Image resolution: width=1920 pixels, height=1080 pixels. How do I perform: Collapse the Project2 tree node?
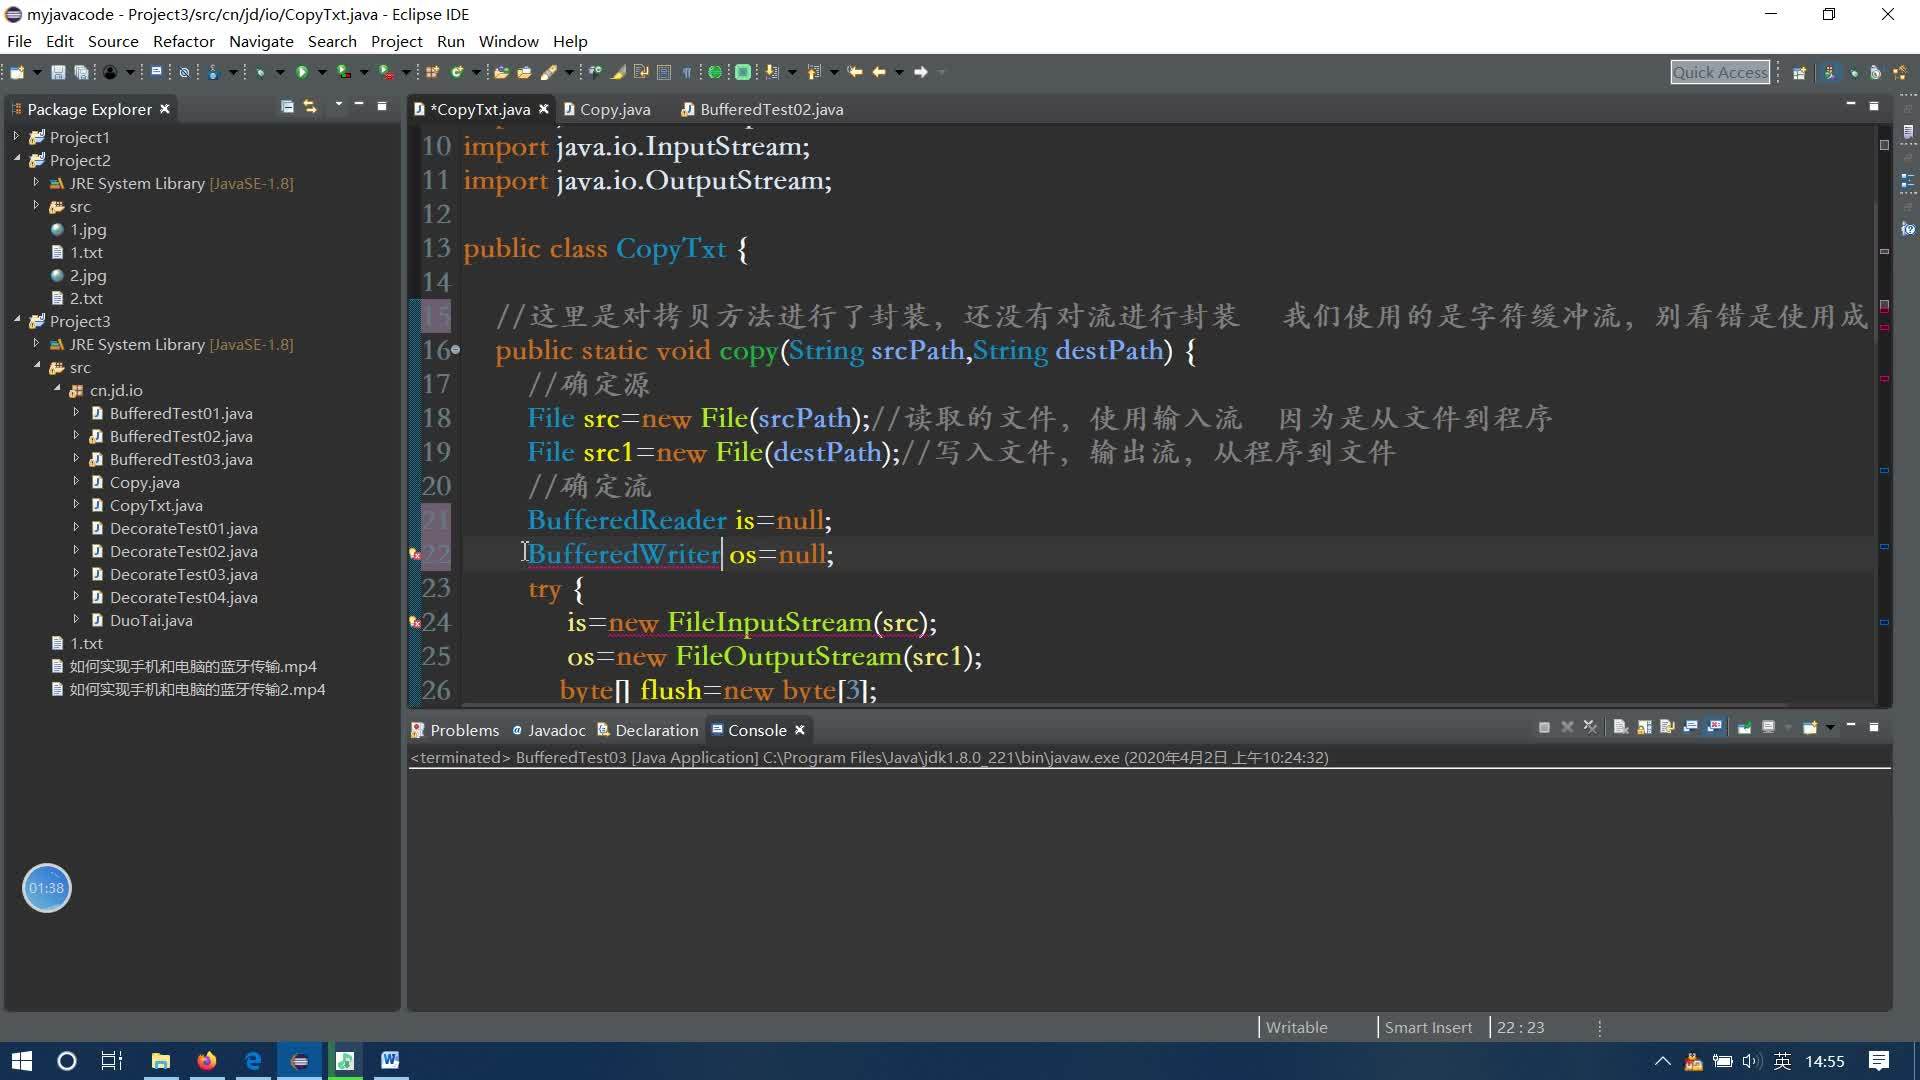pyautogui.click(x=16, y=158)
